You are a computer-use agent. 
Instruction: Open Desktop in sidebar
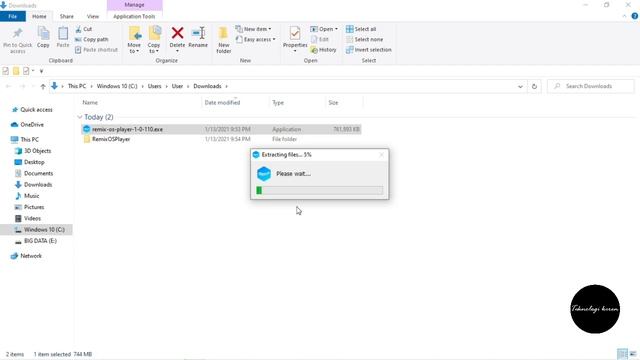(29, 162)
